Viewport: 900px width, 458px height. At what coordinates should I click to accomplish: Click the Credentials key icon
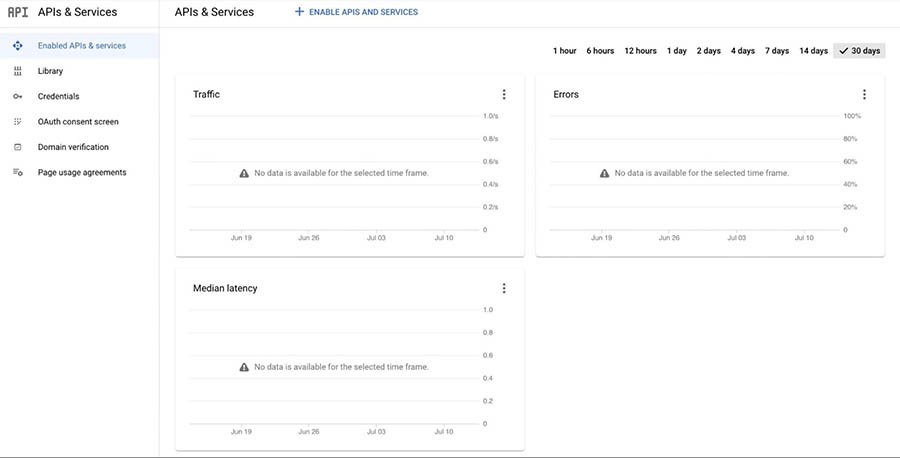click(17, 97)
